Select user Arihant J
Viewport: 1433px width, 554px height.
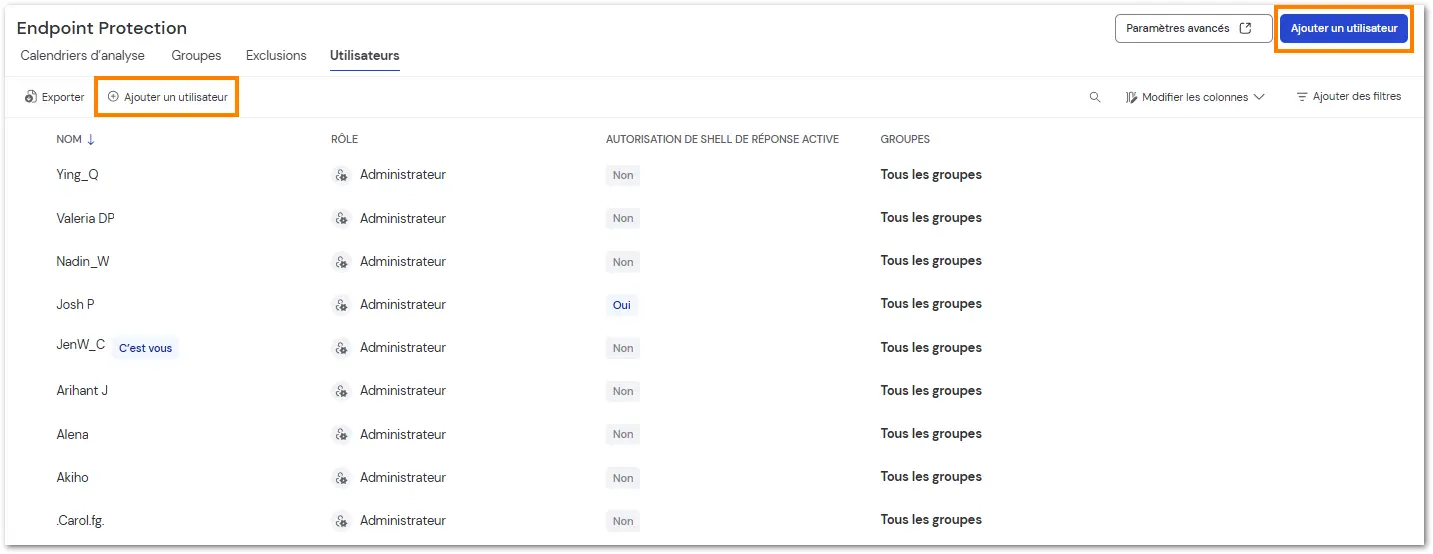pos(82,390)
